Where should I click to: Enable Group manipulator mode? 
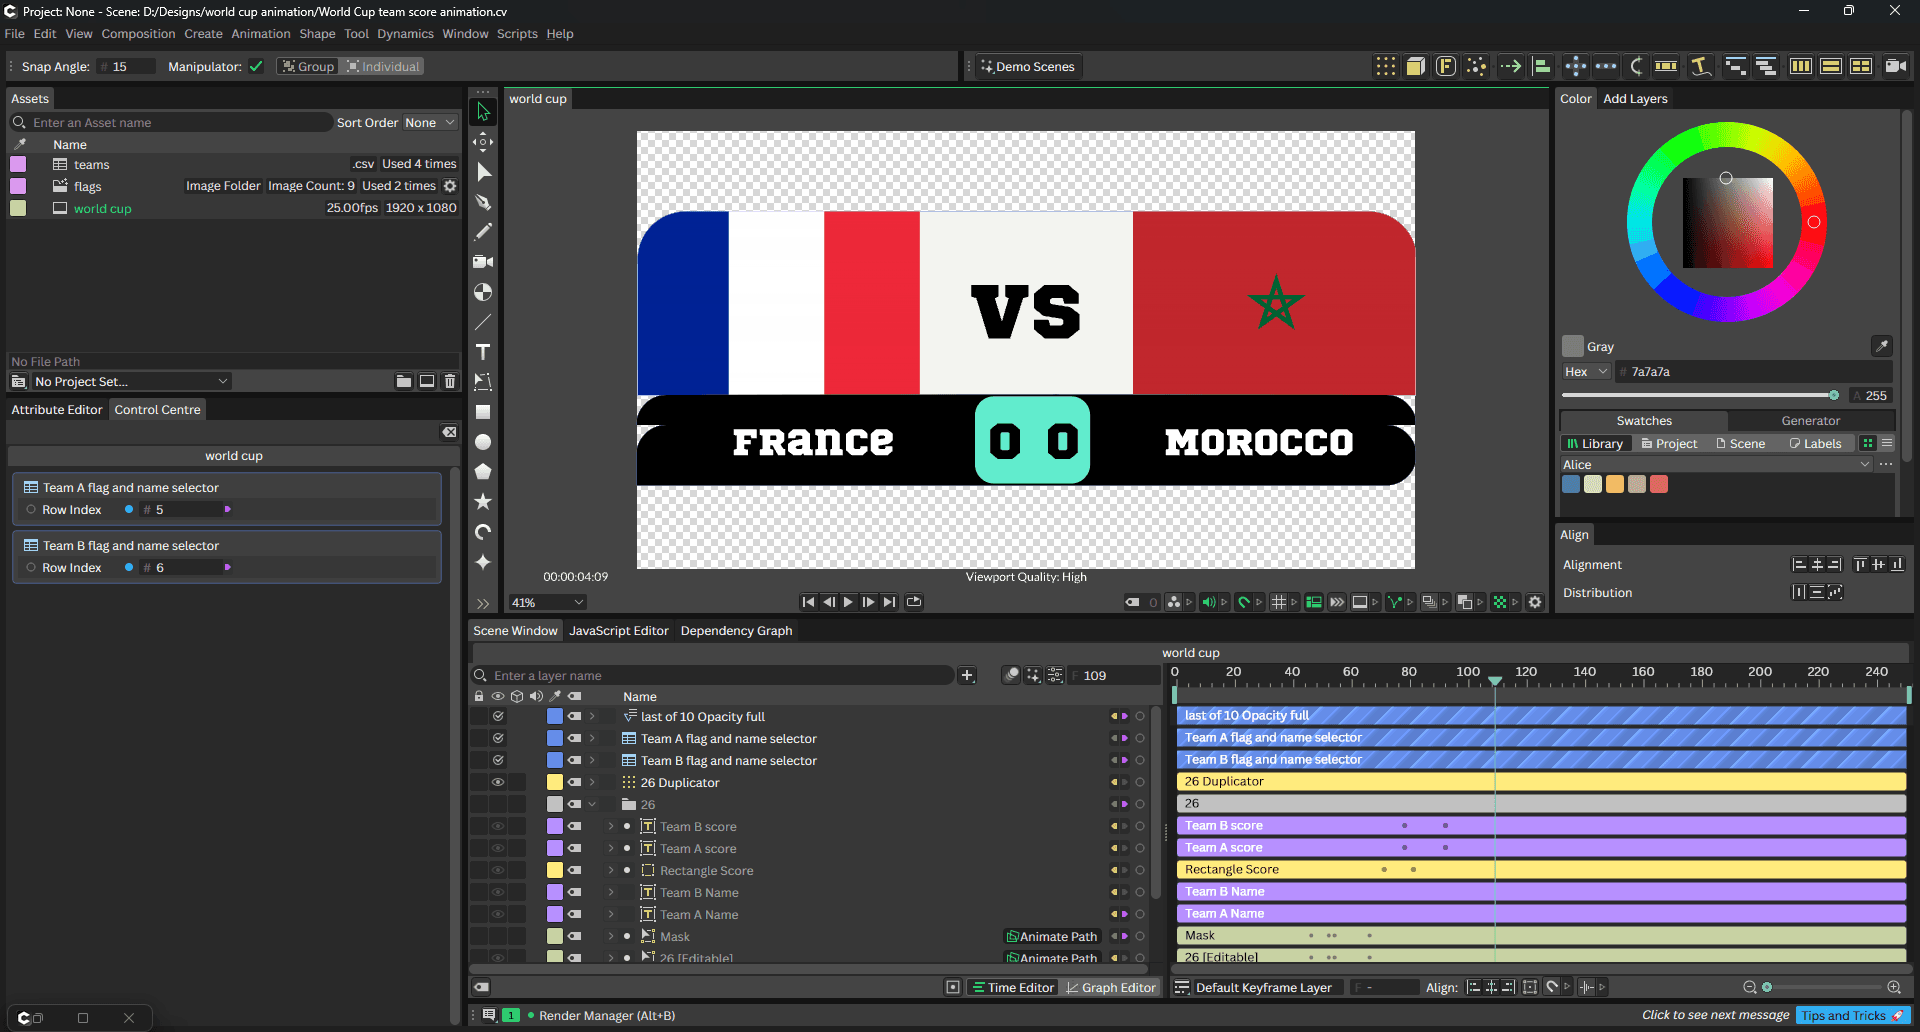pyautogui.click(x=308, y=66)
